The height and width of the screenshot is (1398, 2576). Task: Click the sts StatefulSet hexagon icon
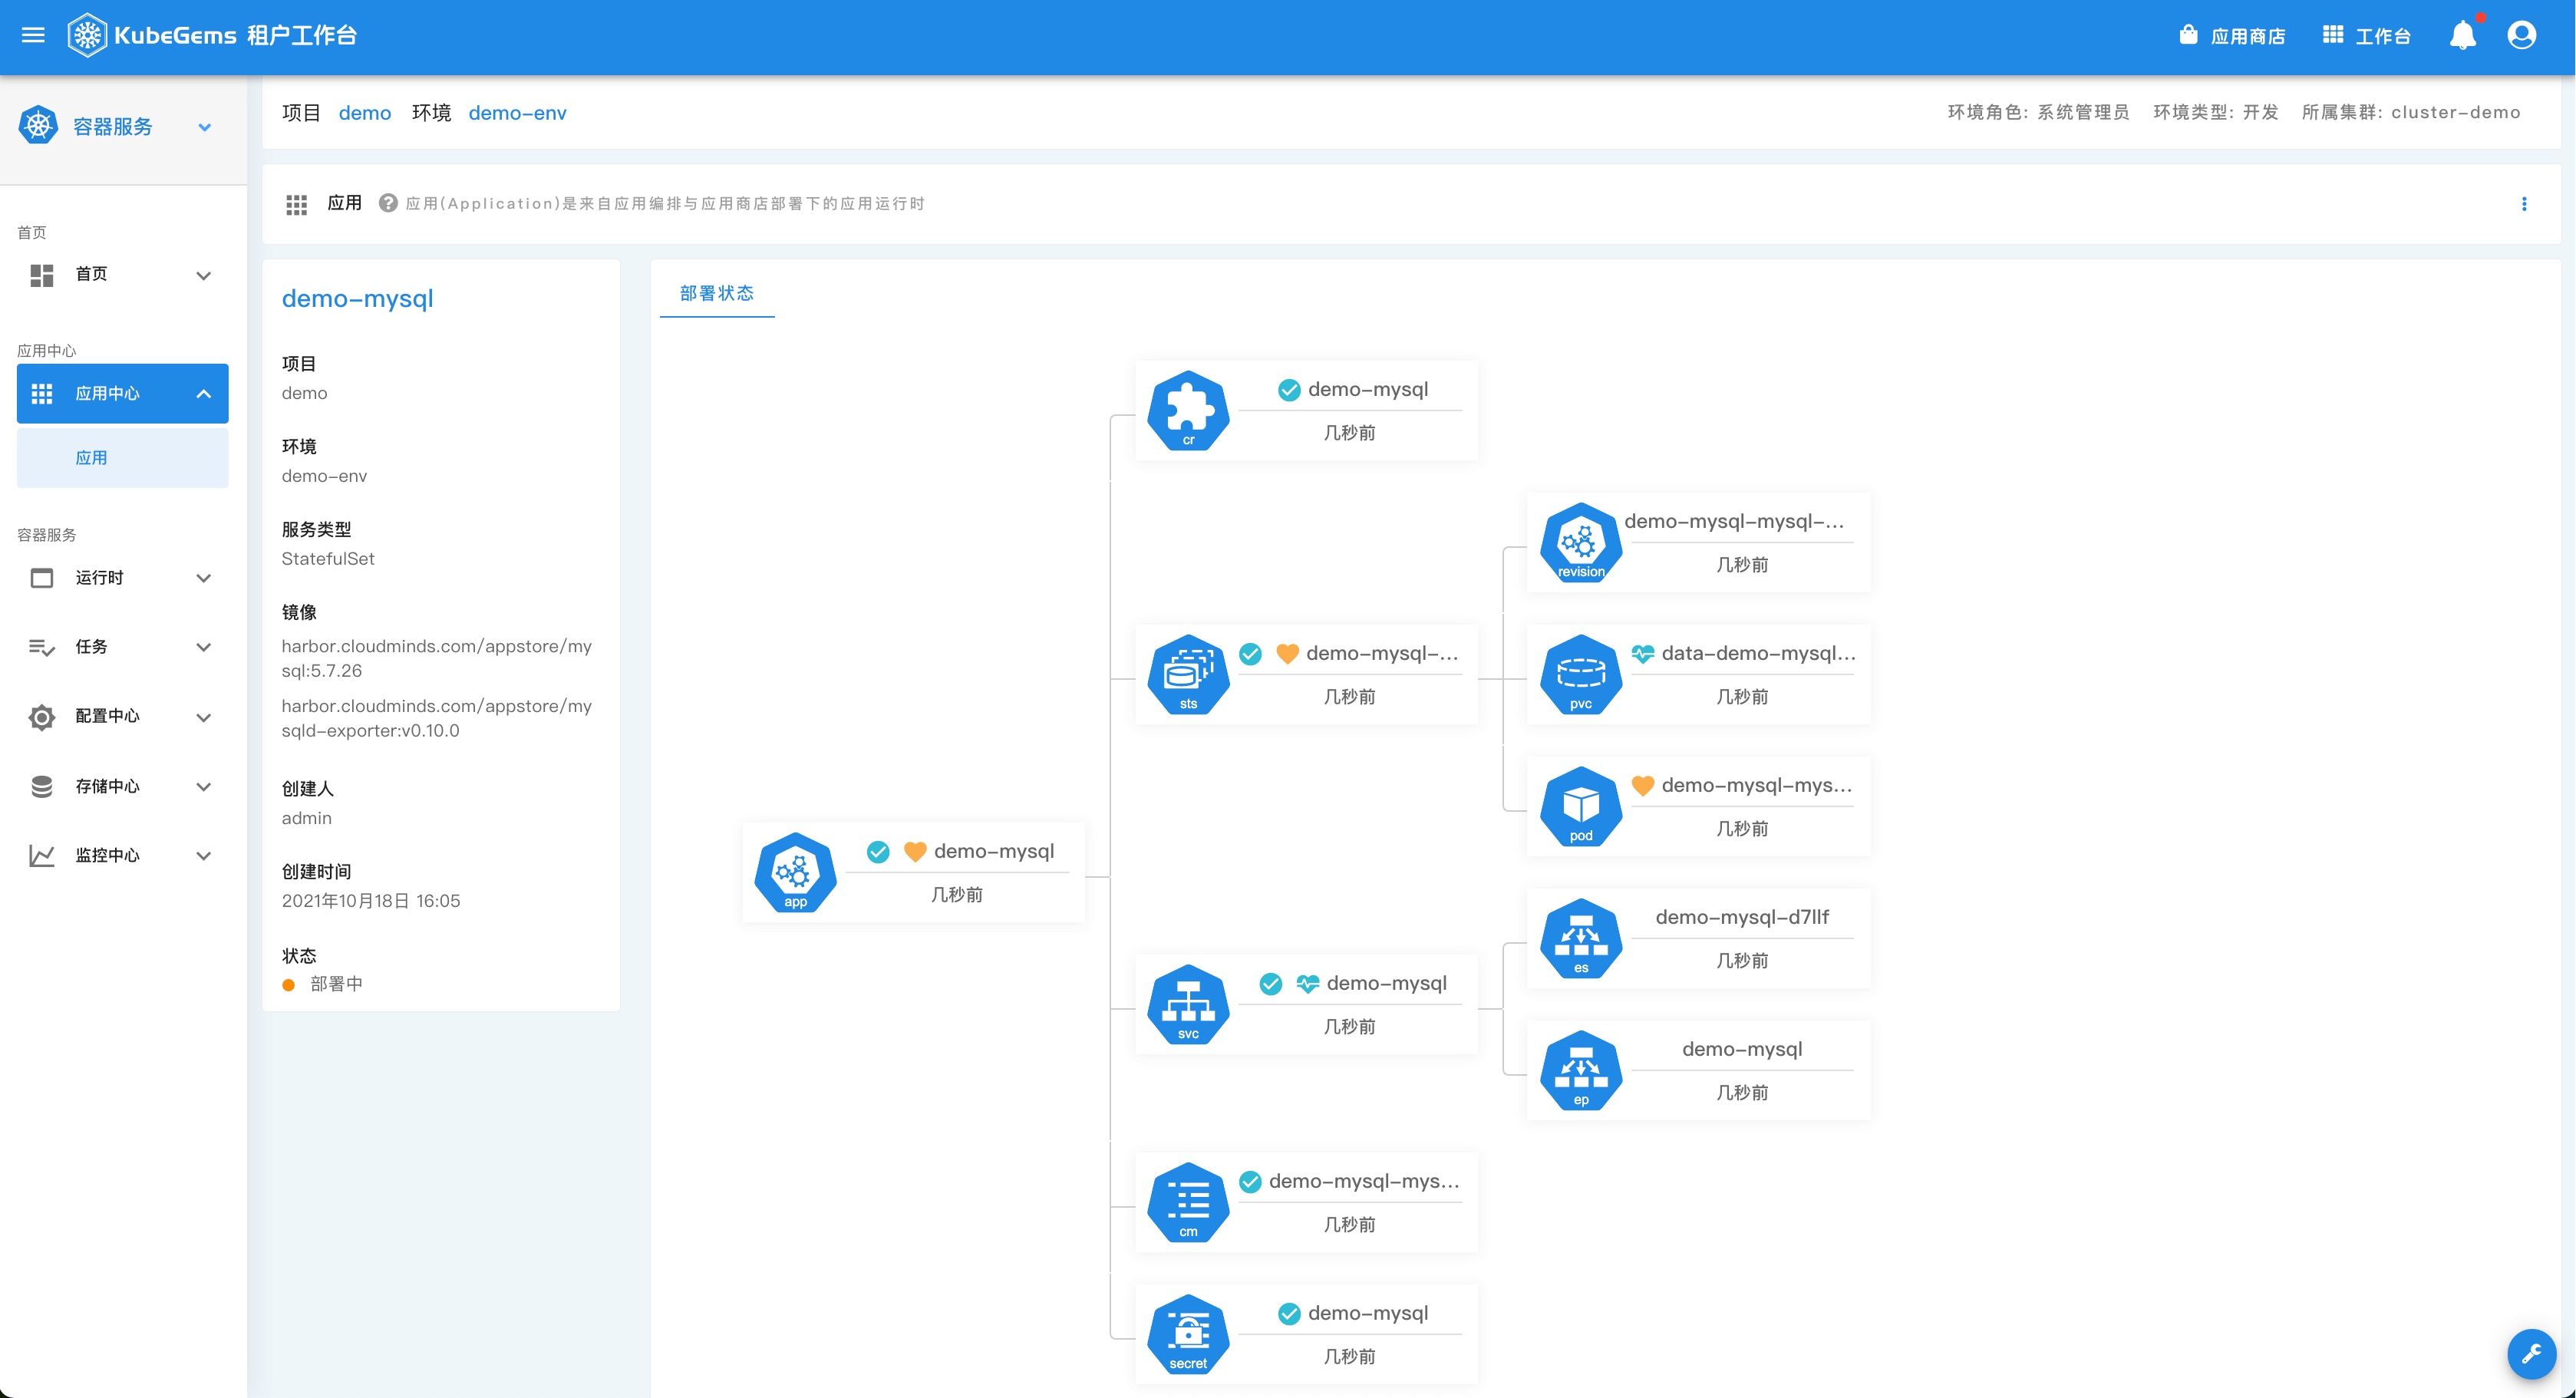1188,675
